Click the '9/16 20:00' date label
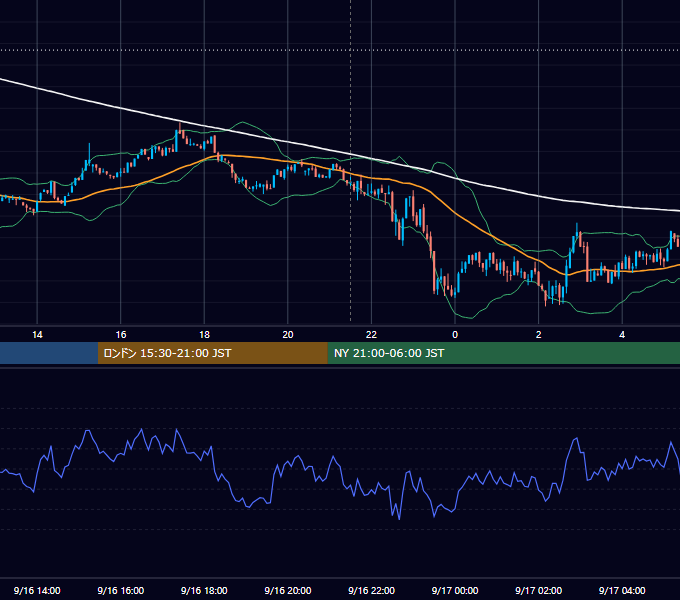 coord(288,590)
